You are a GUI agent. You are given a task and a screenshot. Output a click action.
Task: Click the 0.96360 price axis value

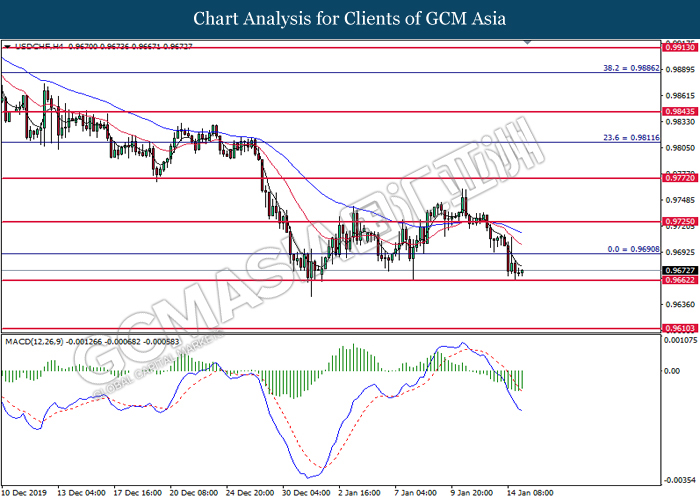tap(680, 304)
